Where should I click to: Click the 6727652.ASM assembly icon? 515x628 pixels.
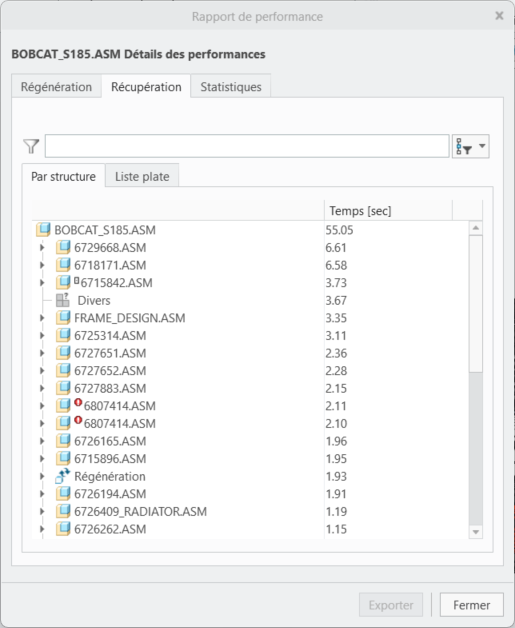point(63,371)
